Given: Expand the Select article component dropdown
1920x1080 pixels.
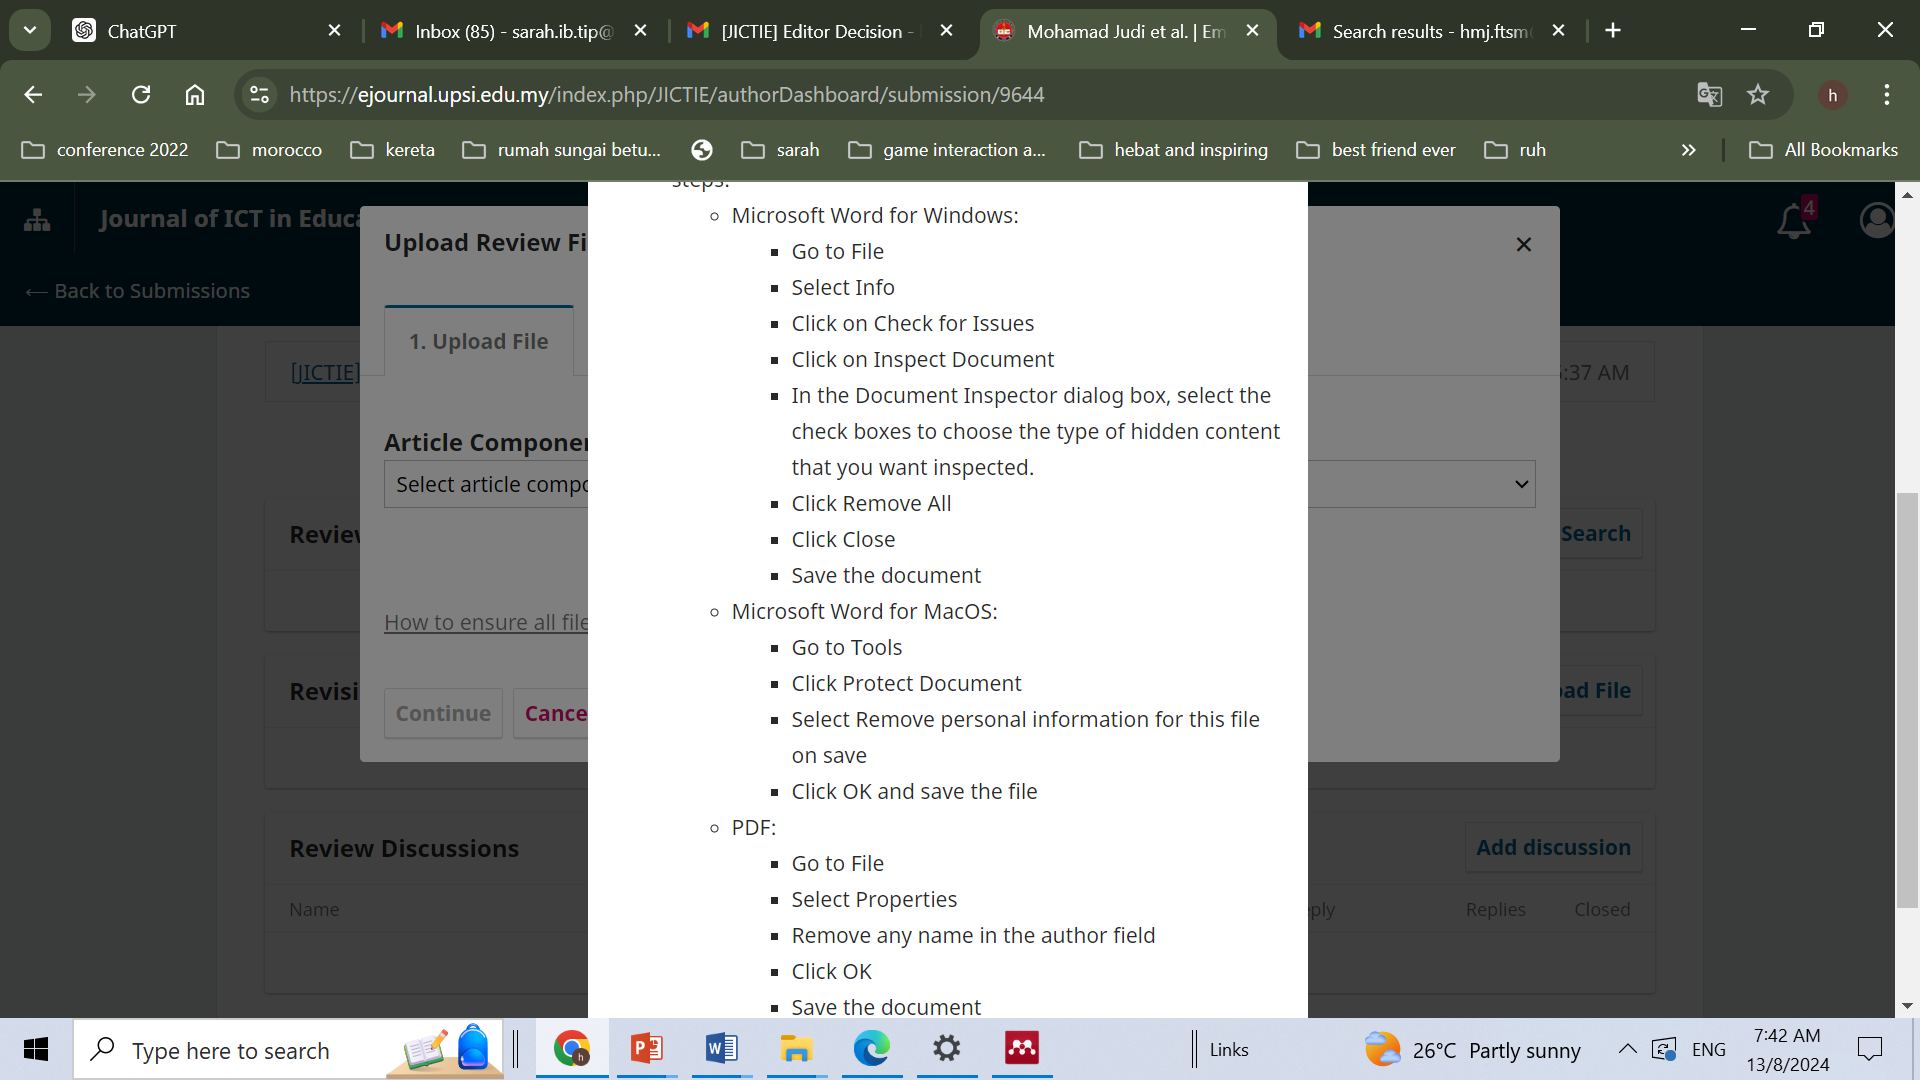Looking at the screenshot, I should coord(1521,484).
